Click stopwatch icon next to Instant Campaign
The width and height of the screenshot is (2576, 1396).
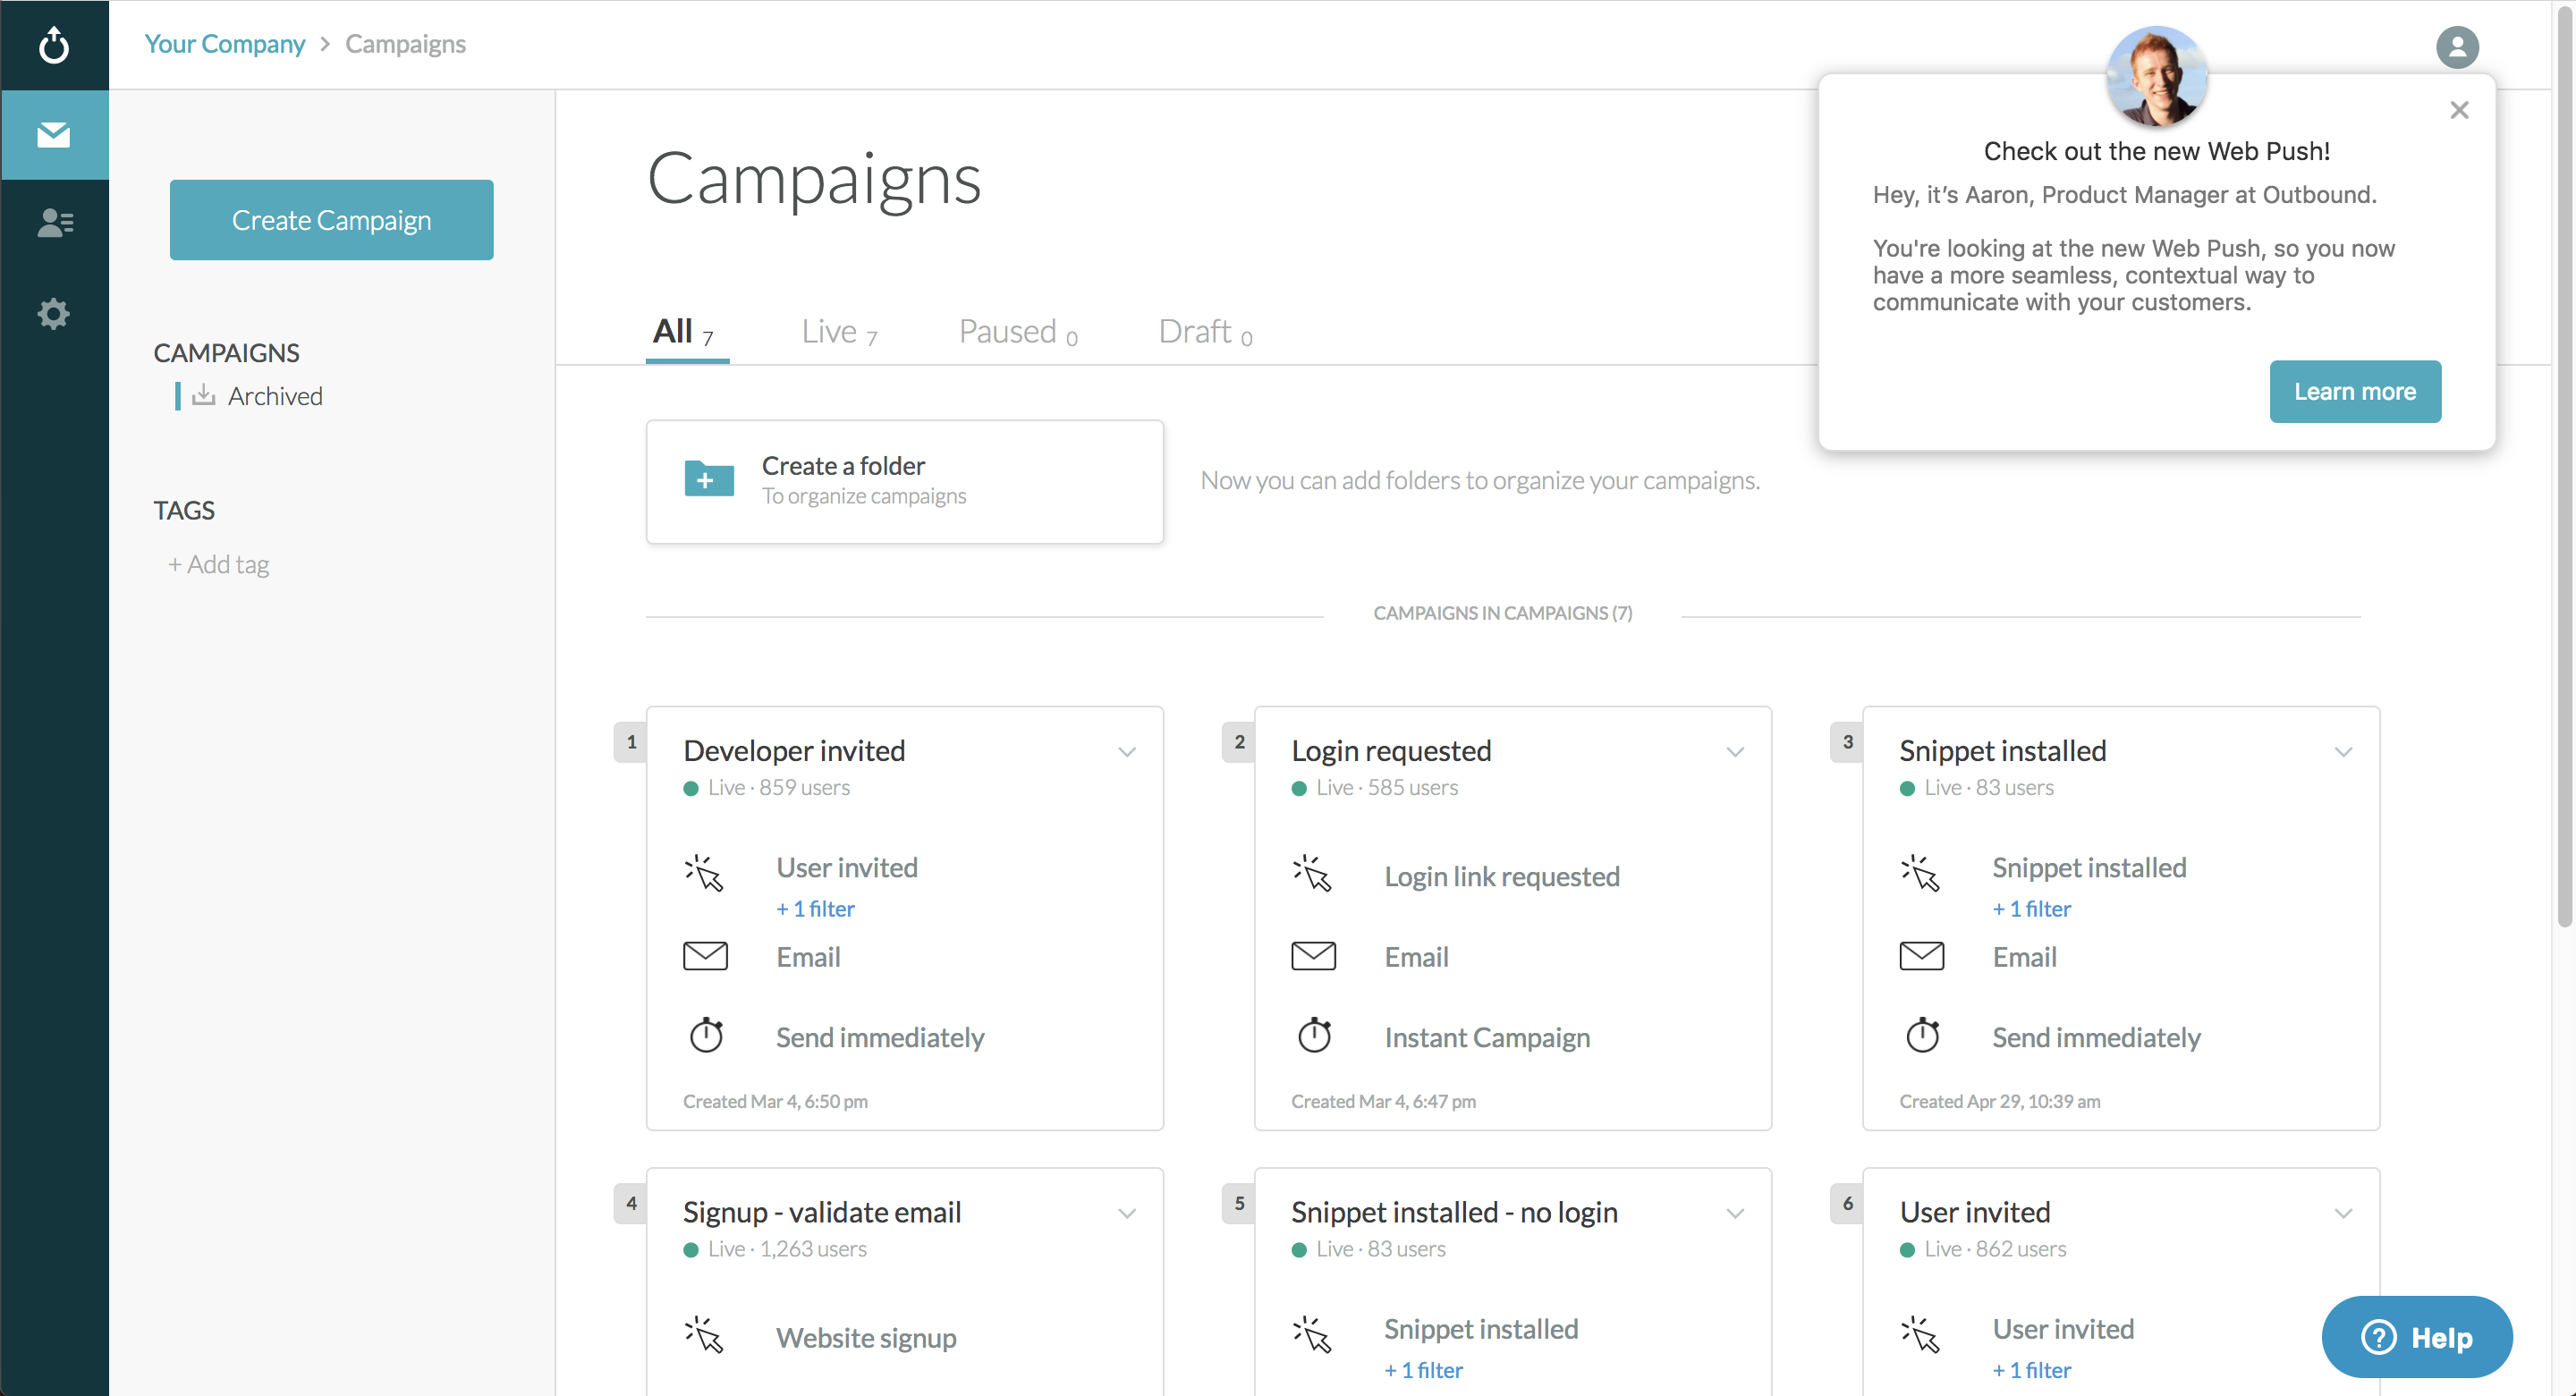1314,1035
